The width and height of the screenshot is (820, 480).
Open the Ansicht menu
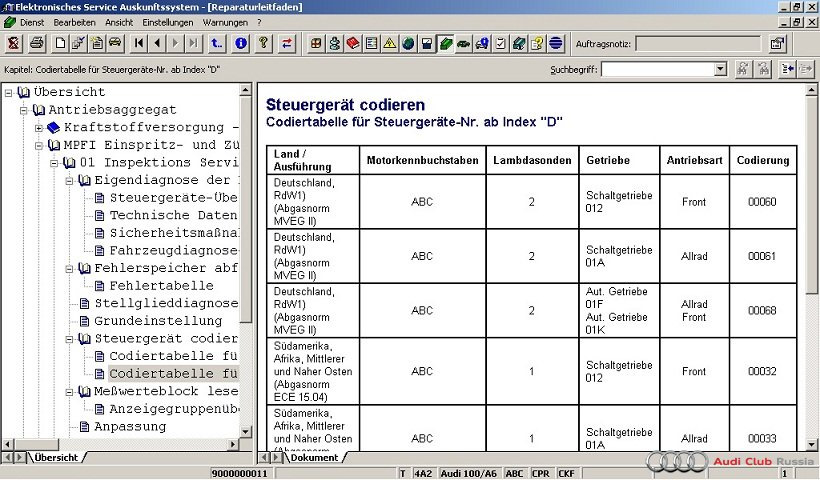tap(119, 22)
